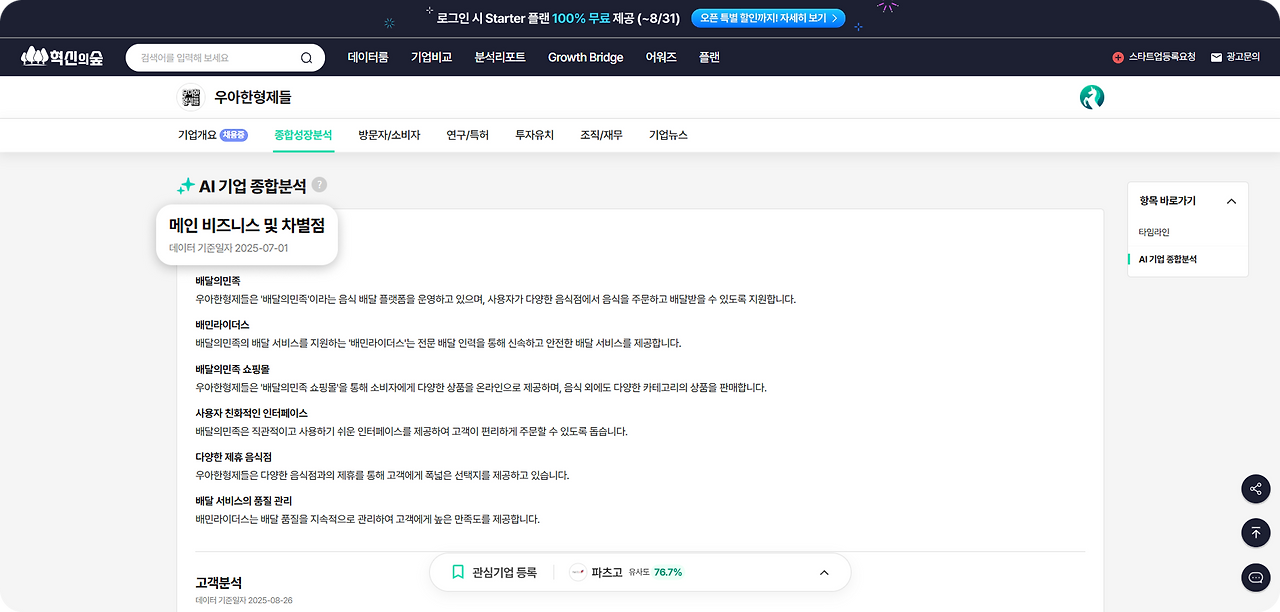1280x612 pixels.
Task: Switch to the 연구/특허 tab
Action: (x=467, y=135)
